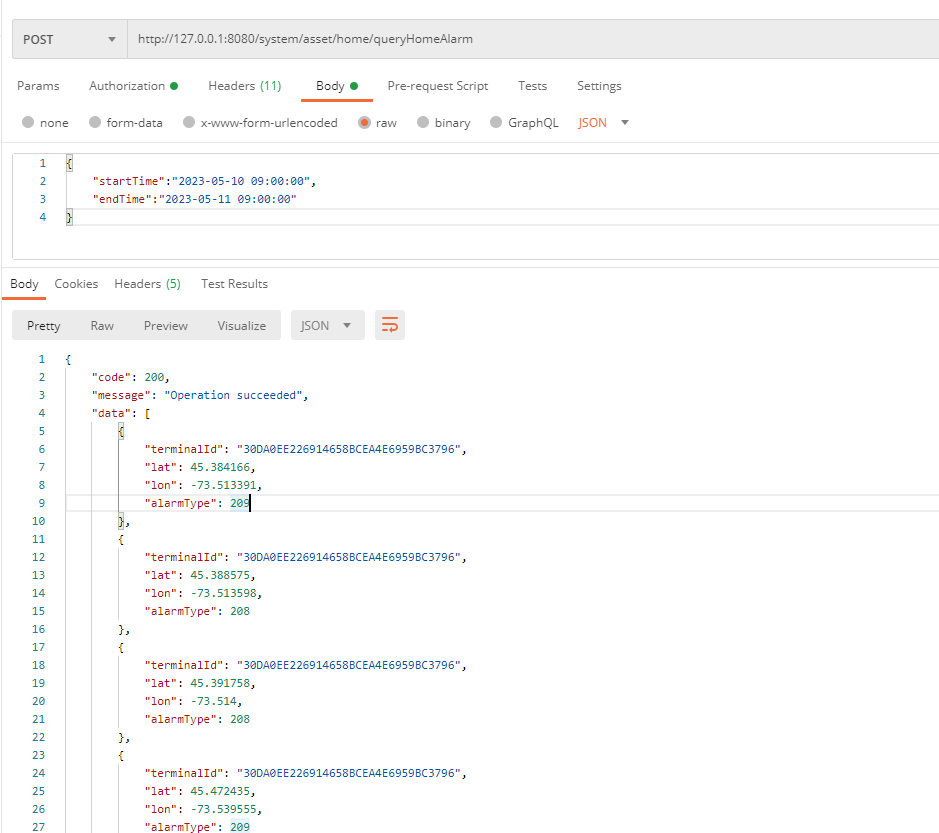
Task: Click the Raw response view button
Action: (102, 325)
